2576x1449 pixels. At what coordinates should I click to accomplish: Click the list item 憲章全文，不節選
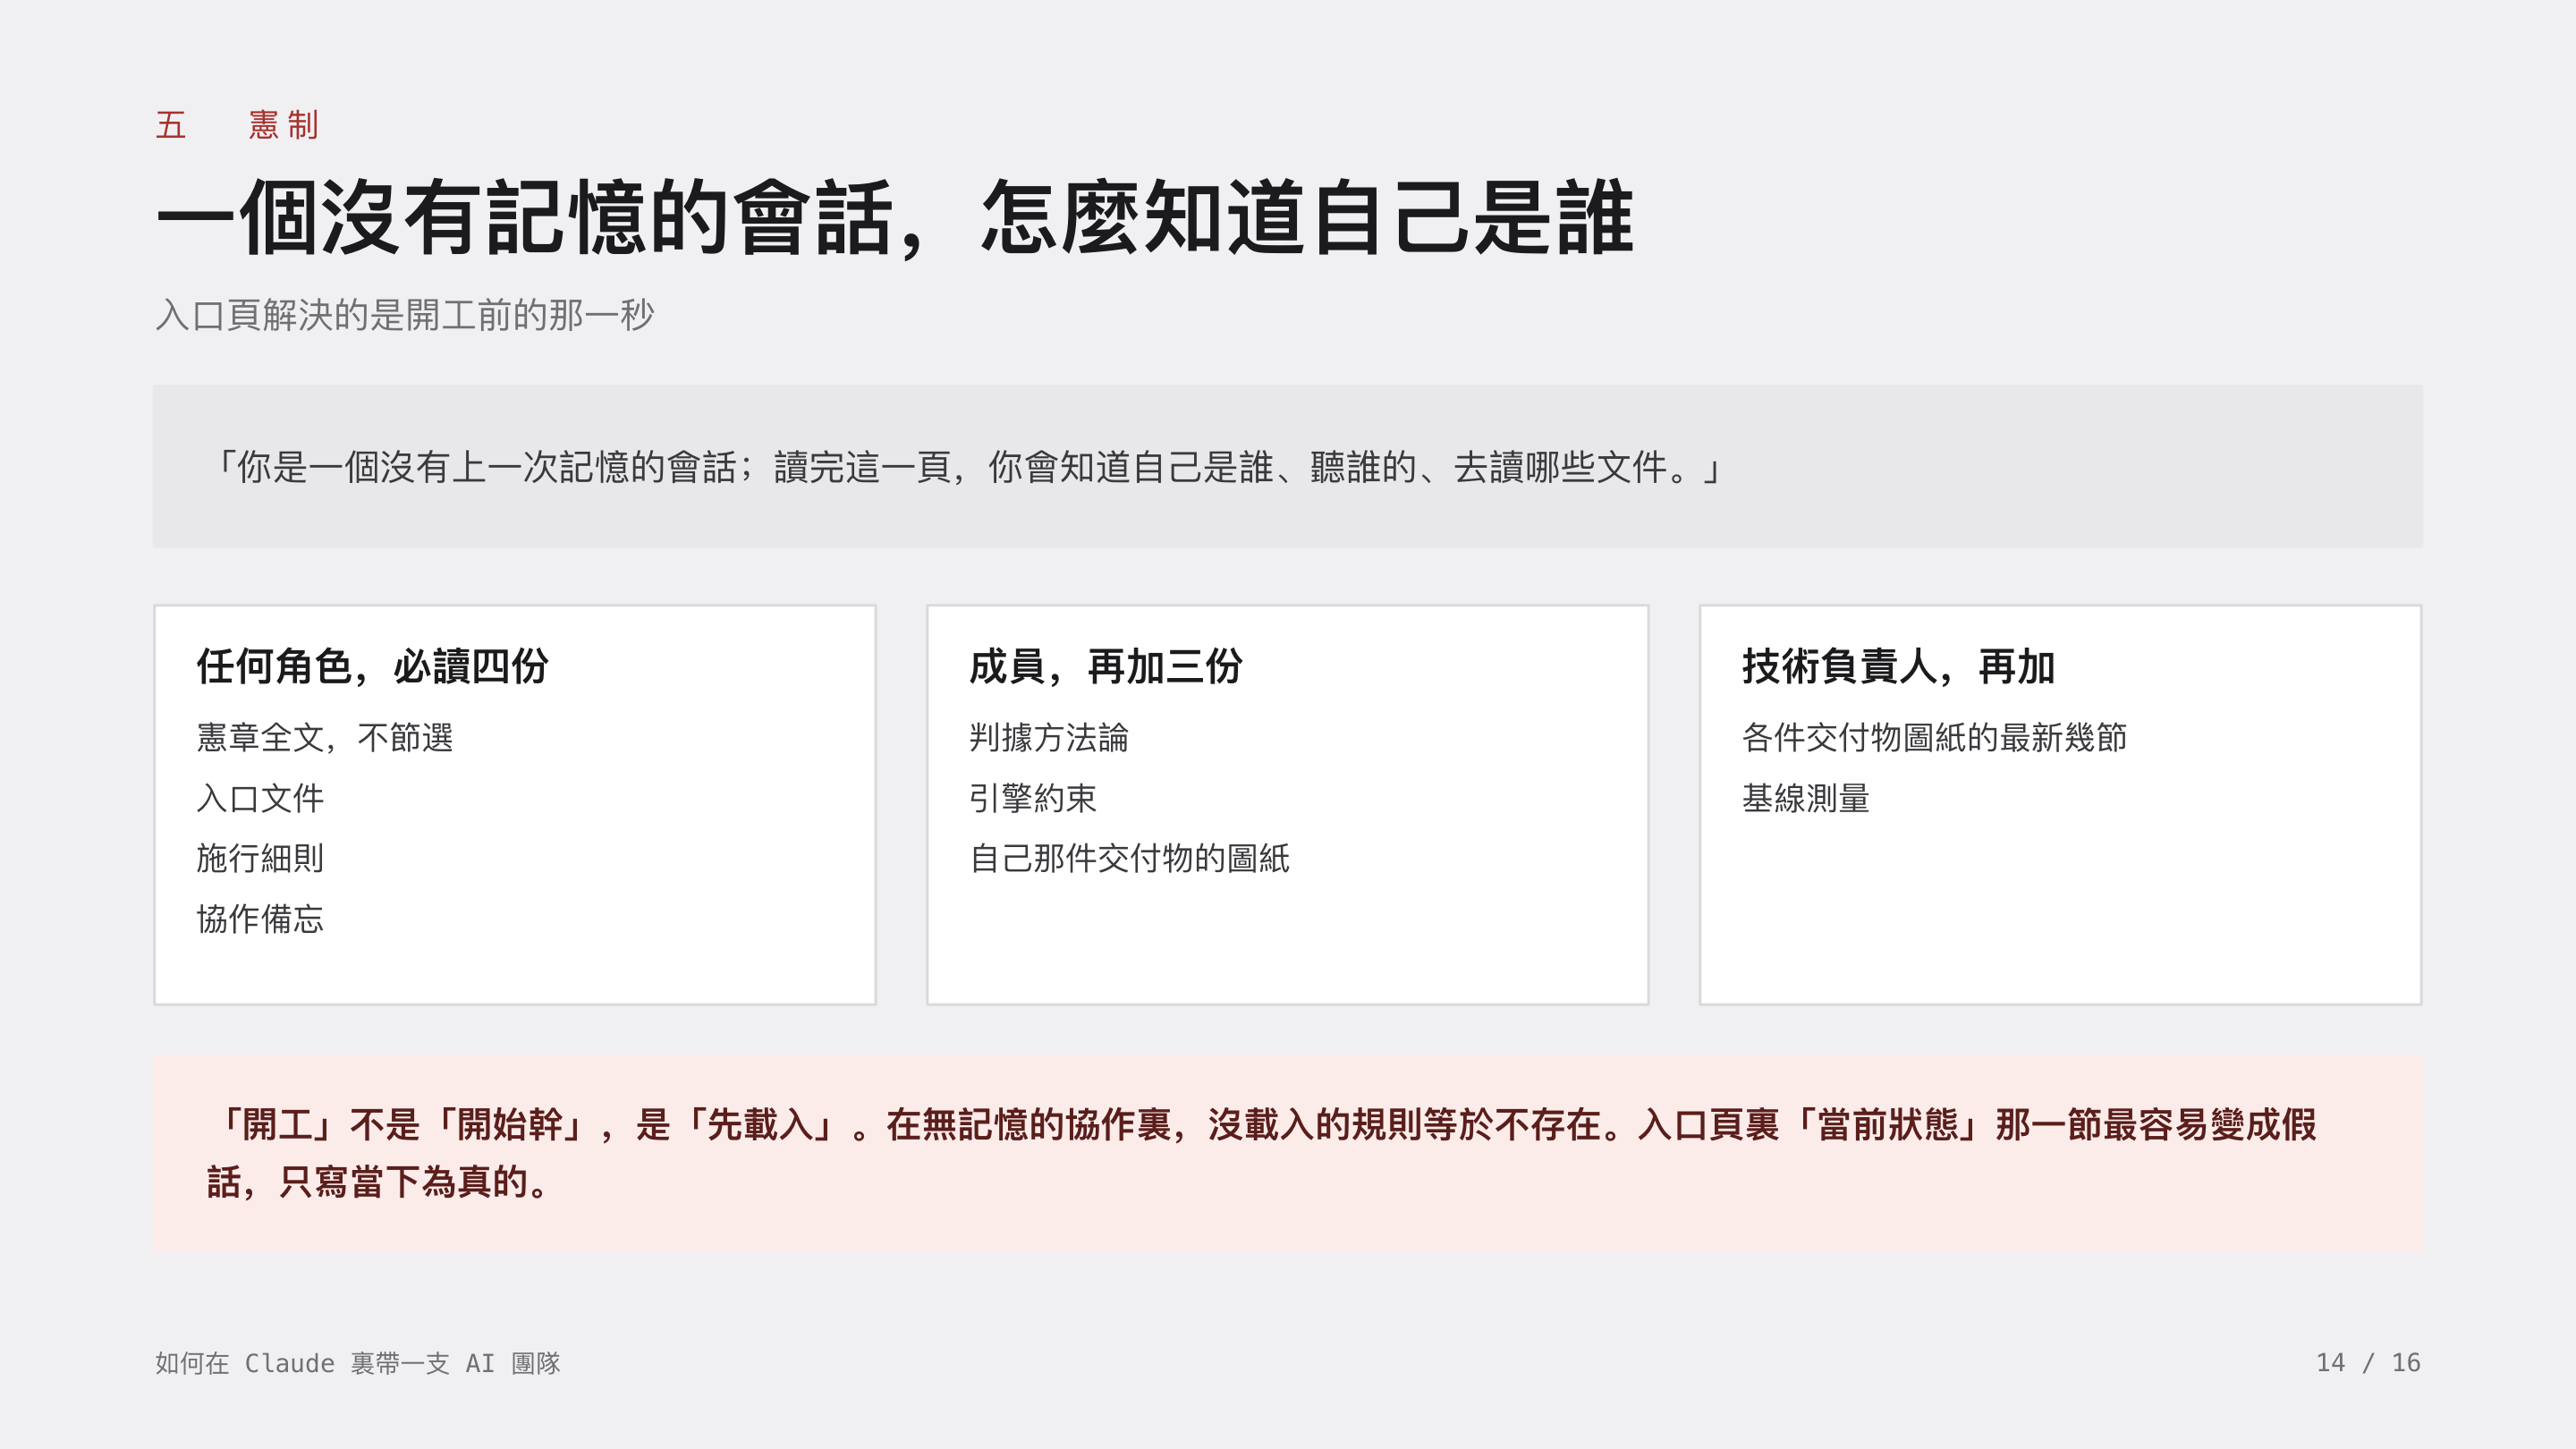pyautogui.click(x=325, y=737)
